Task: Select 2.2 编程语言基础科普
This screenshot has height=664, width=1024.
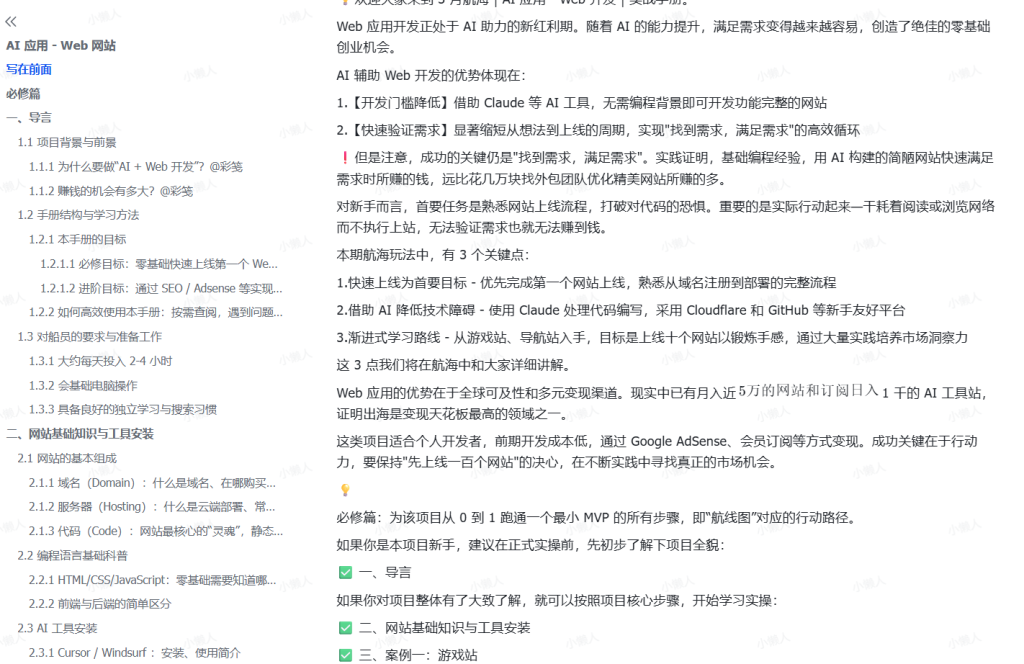Action: 72,556
